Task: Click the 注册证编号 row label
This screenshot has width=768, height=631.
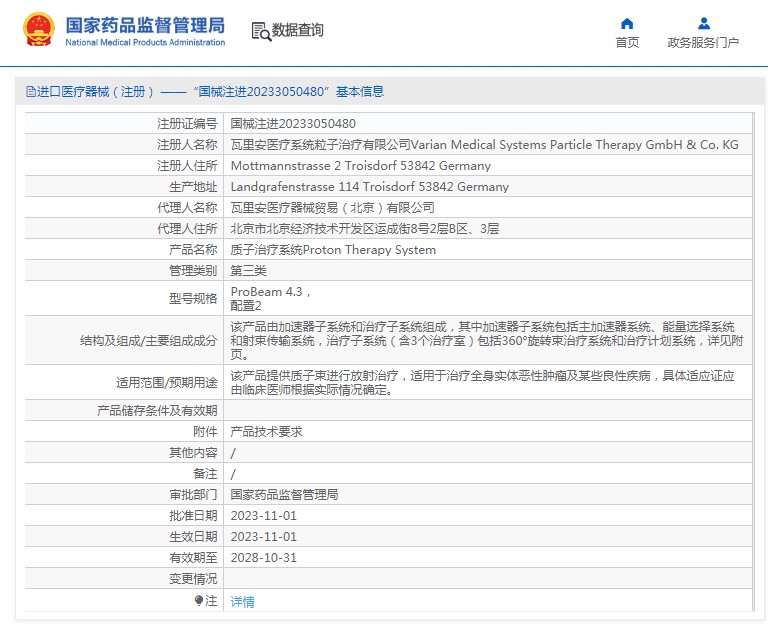Action: pyautogui.click(x=187, y=124)
